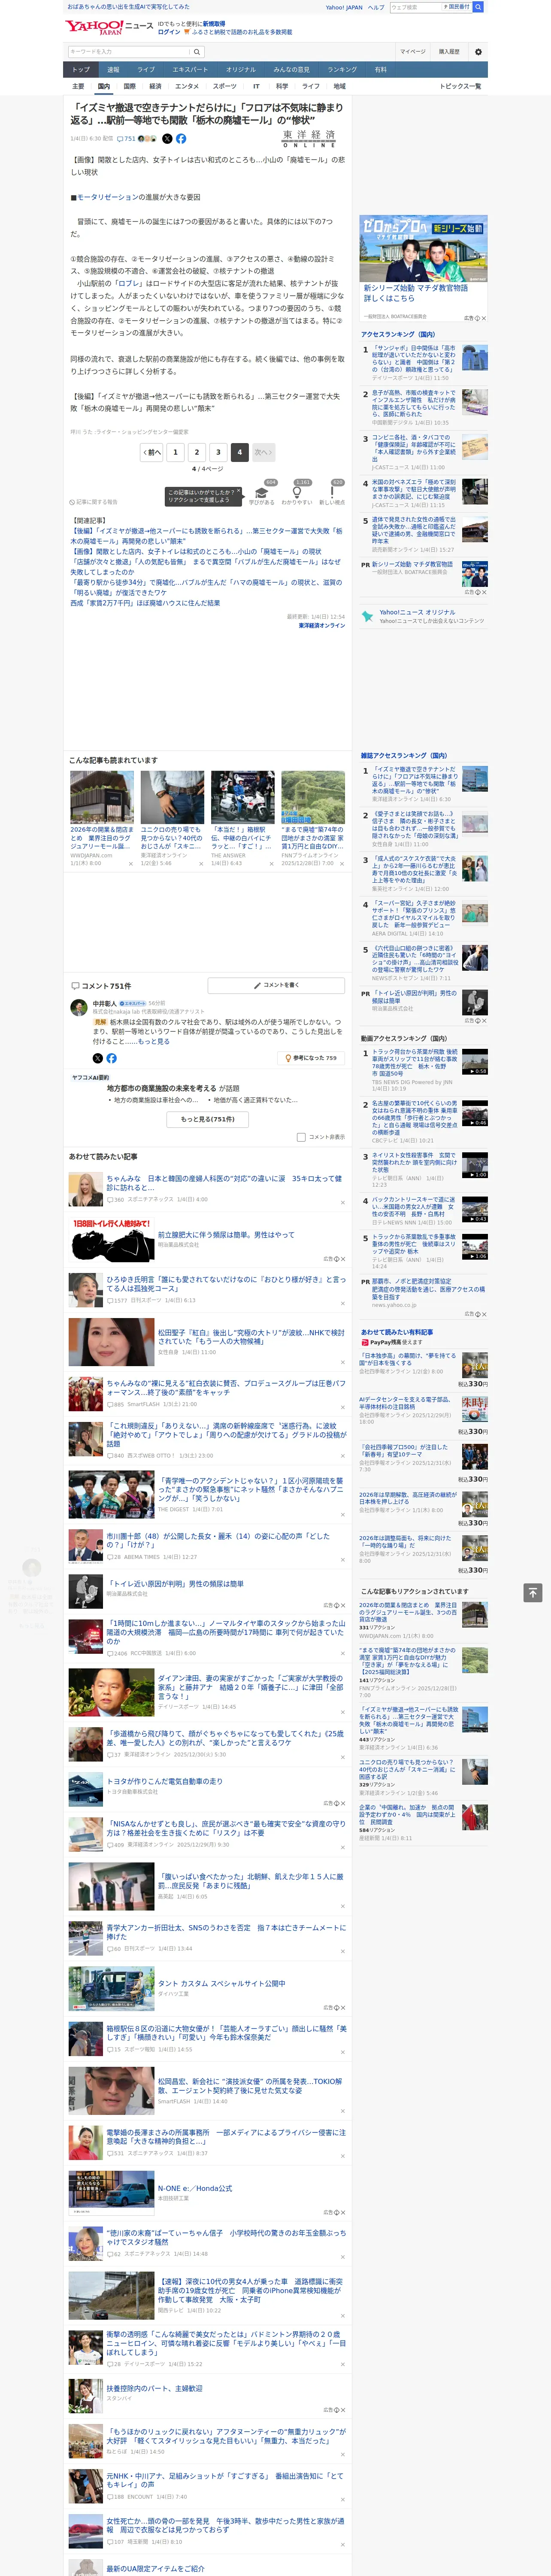Image resolution: width=551 pixels, height=2576 pixels.
Task: Click the ヘルプ link in the header
Action: tap(375, 7)
